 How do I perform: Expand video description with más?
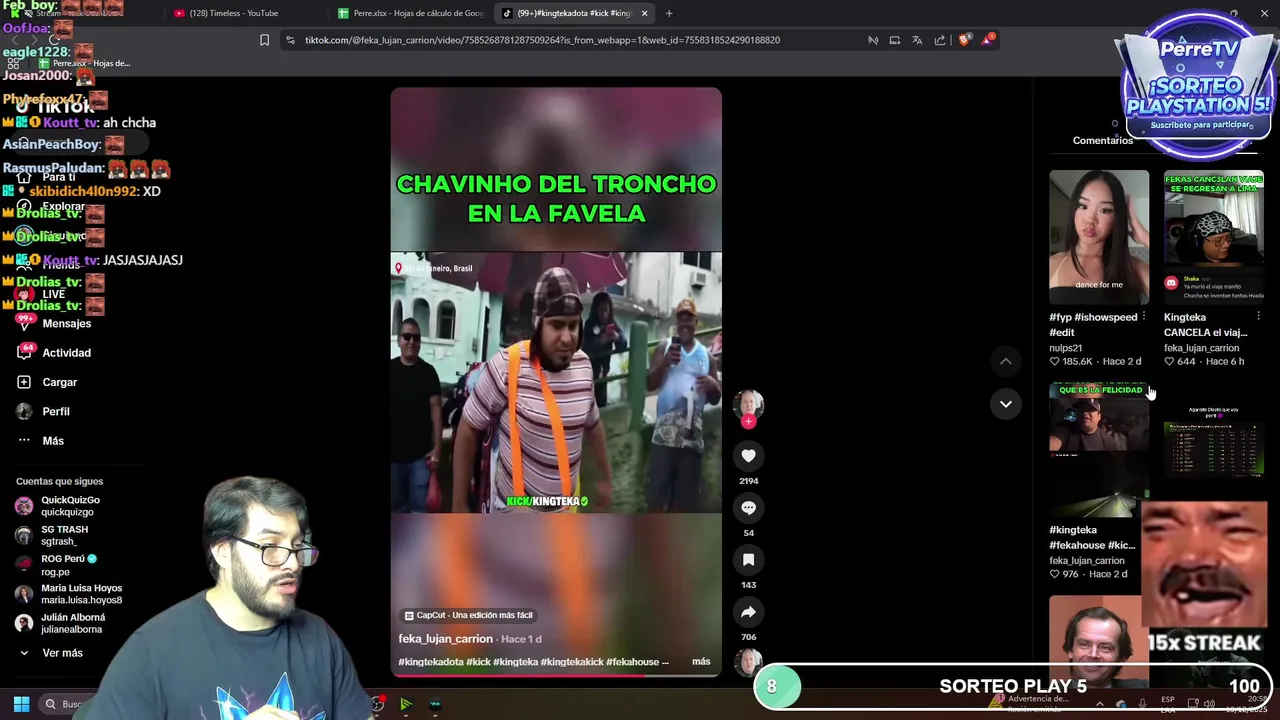tap(701, 661)
